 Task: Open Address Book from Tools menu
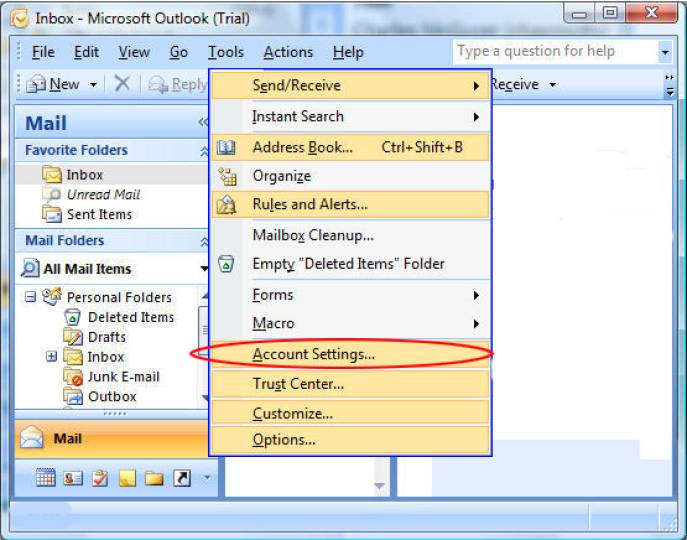point(350,147)
